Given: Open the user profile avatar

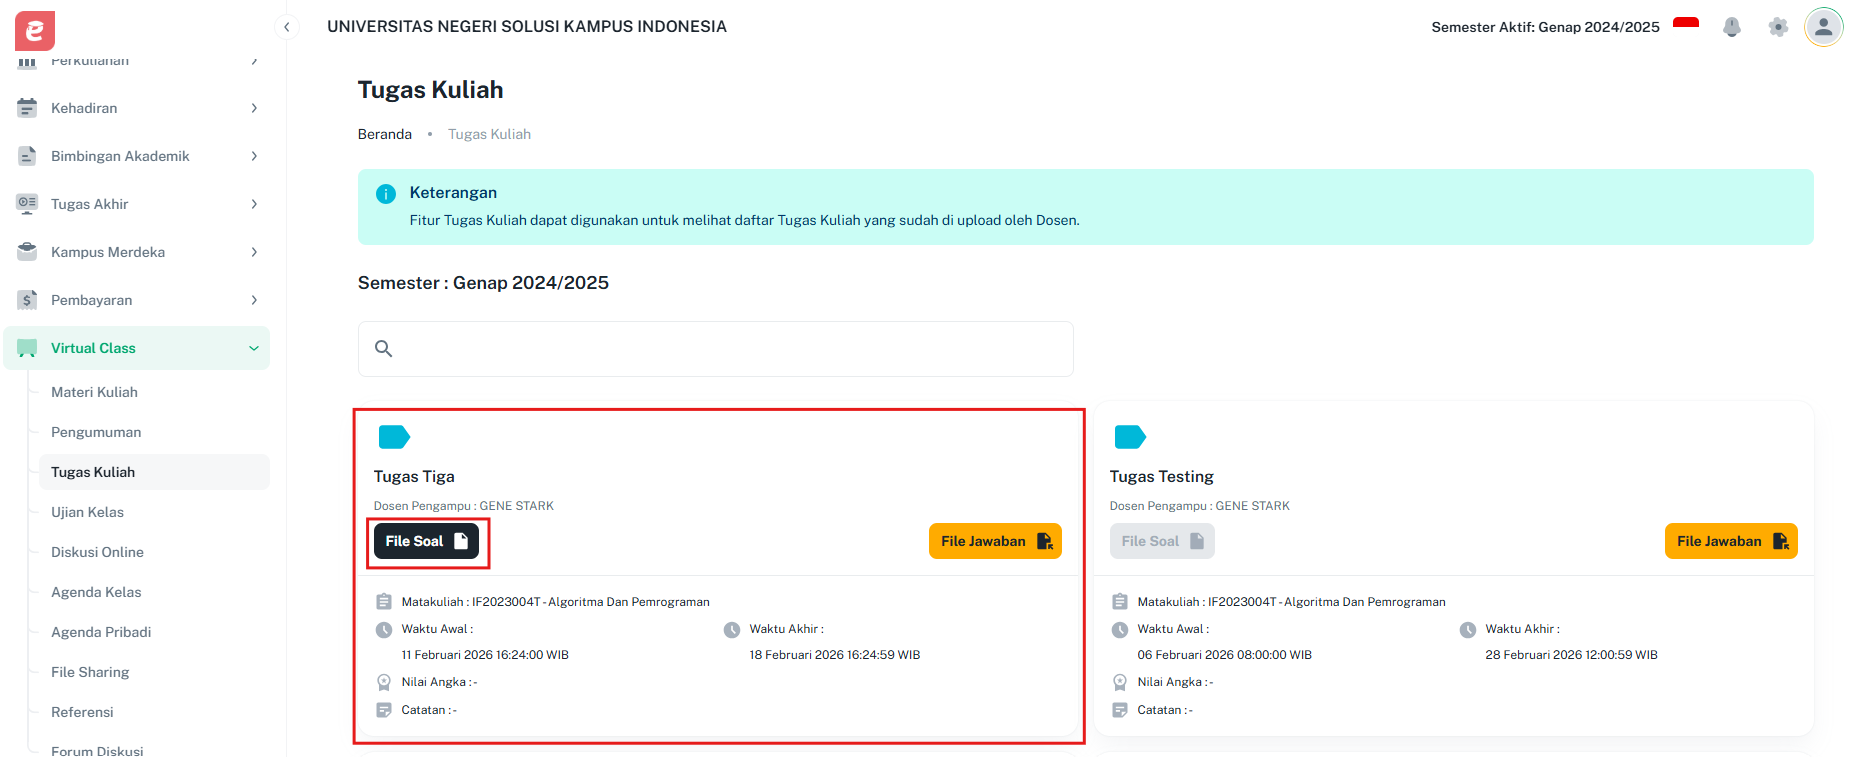Looking at the screenshot, I should (1824, 27).
